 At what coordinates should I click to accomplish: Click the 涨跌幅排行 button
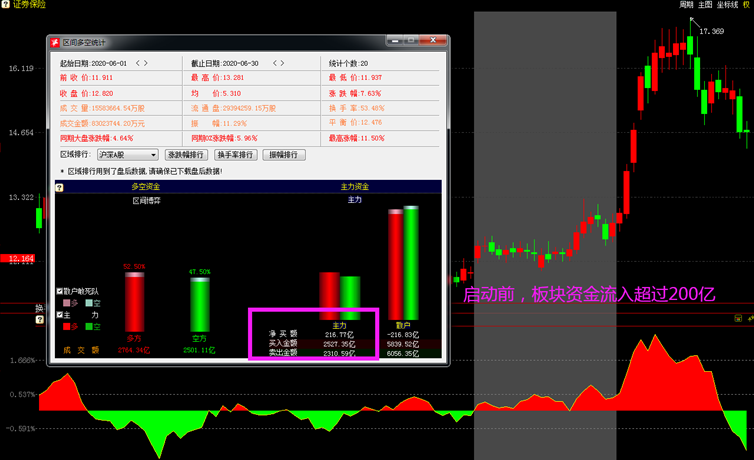tap(186, 155)
